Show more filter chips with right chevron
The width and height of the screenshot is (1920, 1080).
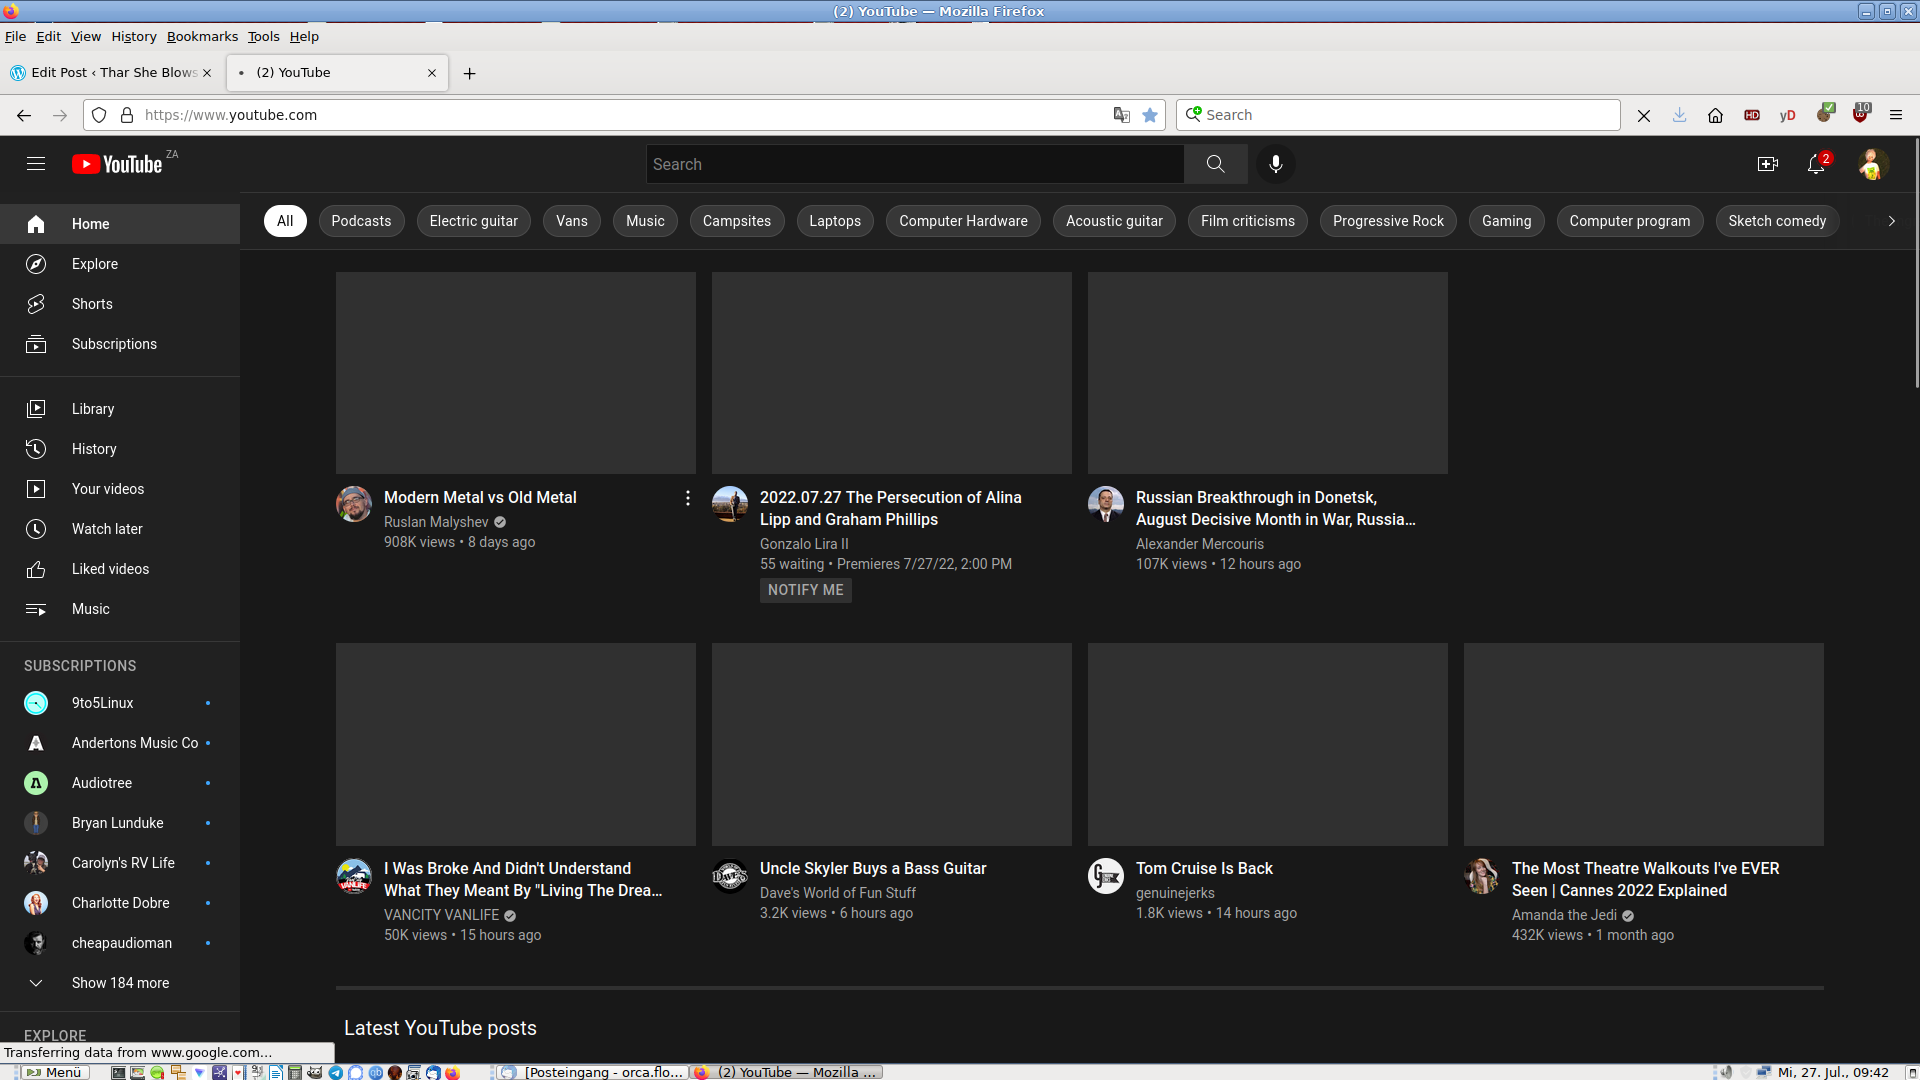tap(1891, 221)
